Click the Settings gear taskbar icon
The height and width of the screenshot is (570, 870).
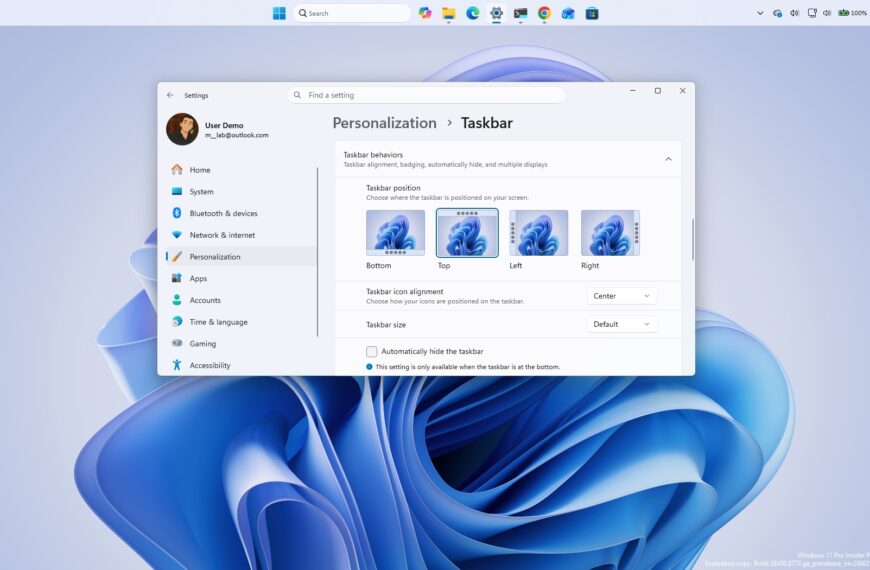click(497, 13)
